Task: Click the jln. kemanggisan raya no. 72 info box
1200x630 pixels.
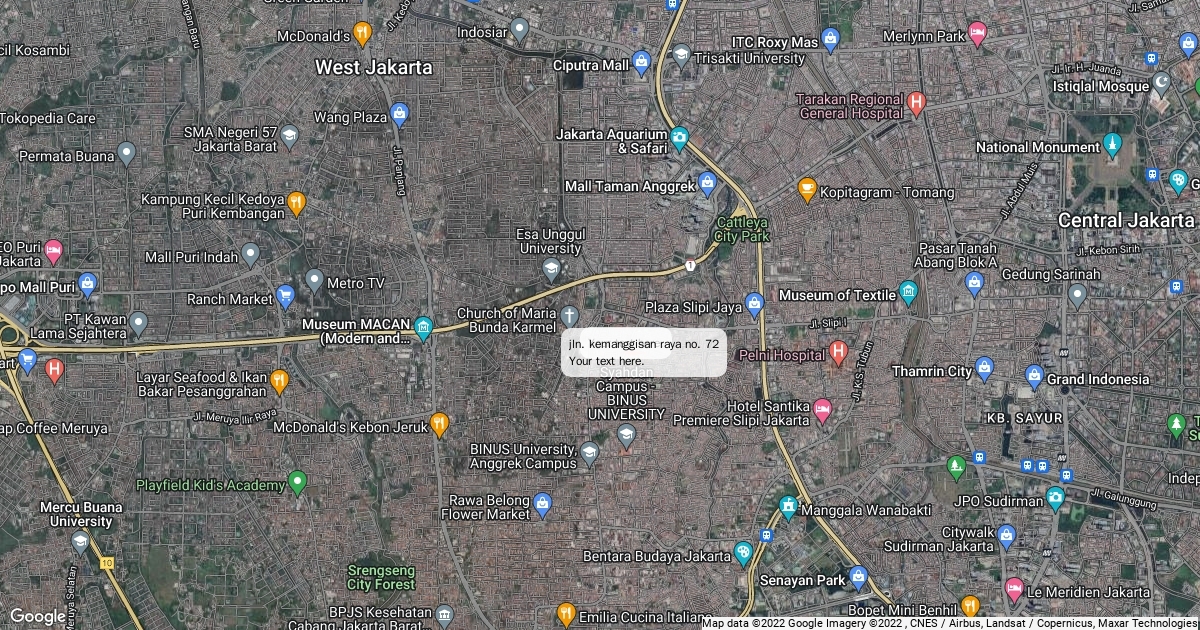Action: [x=644, y=352]
